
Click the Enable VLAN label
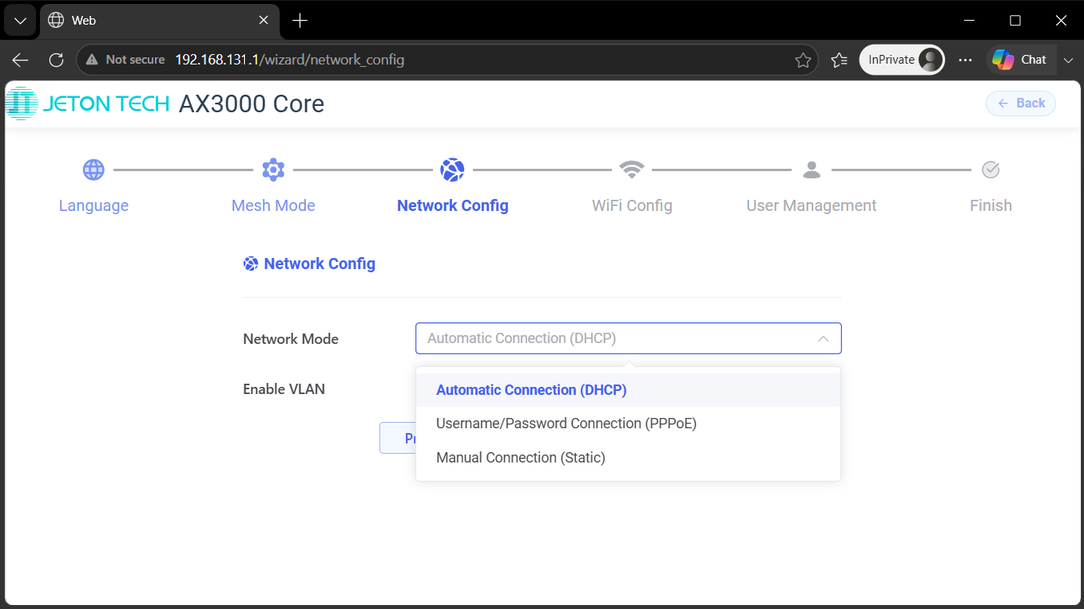[283, 389]
